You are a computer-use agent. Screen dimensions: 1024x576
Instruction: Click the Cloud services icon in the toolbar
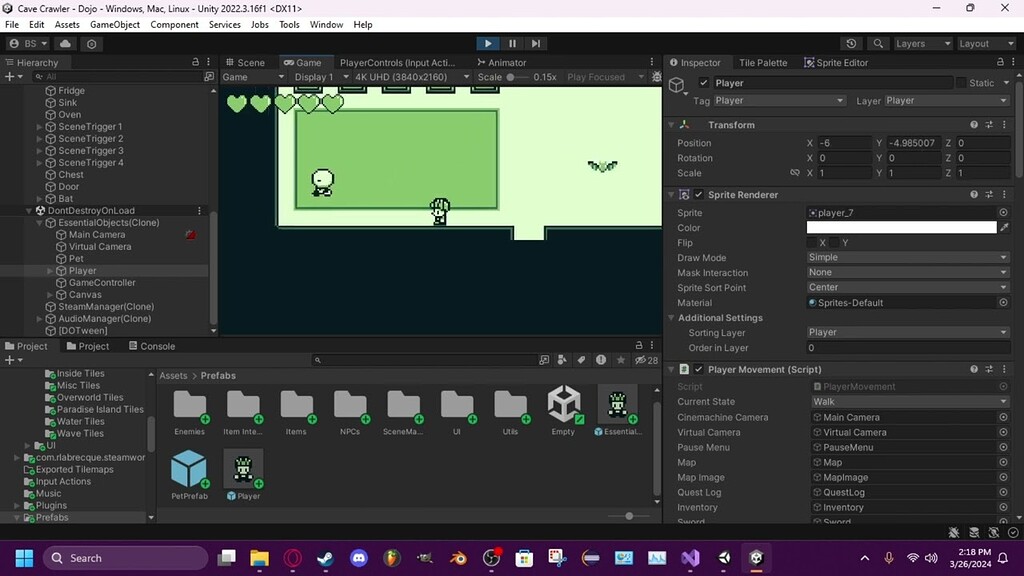64,43
